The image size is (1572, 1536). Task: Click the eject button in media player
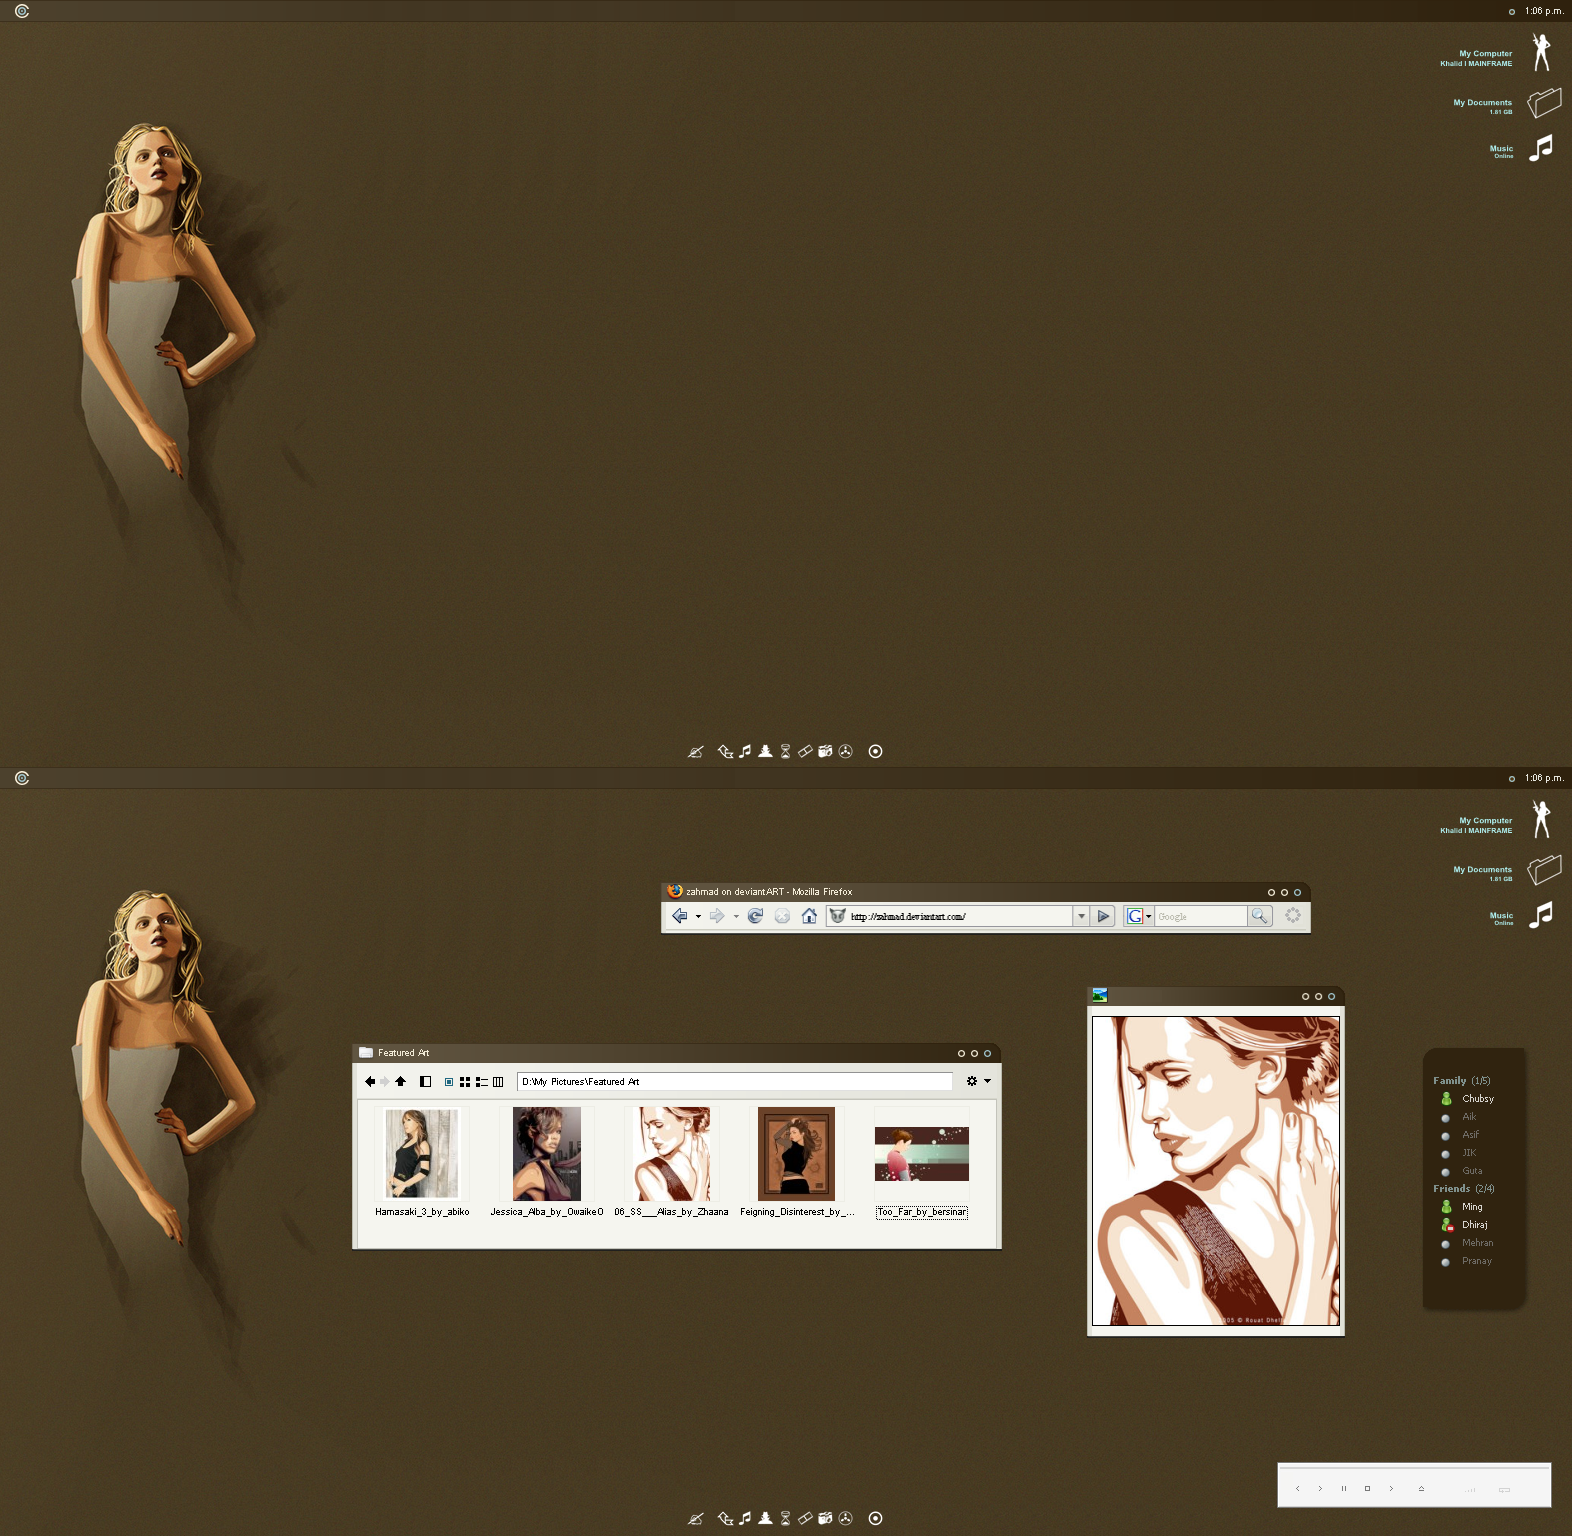point(1421,1488)
